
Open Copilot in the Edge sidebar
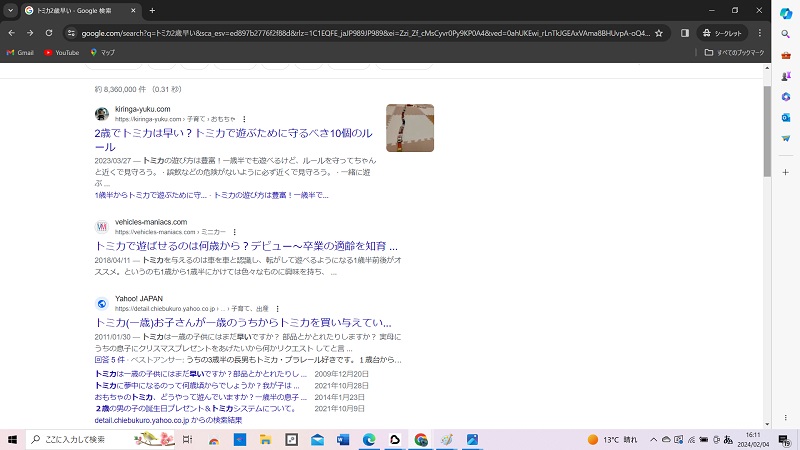coord(786,13)
